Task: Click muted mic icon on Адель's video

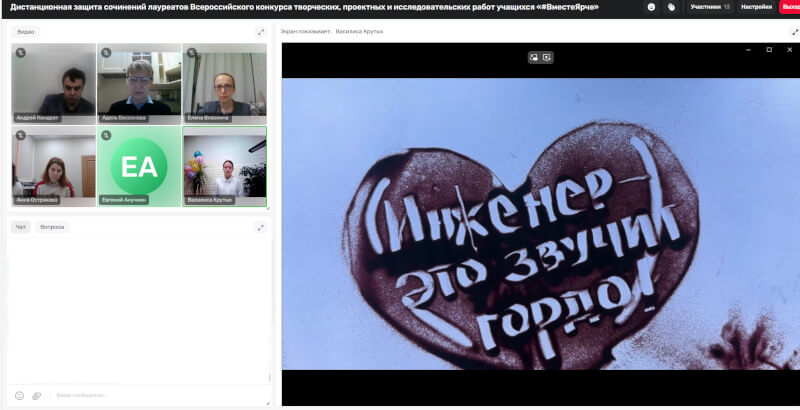Action: [105, 52]
